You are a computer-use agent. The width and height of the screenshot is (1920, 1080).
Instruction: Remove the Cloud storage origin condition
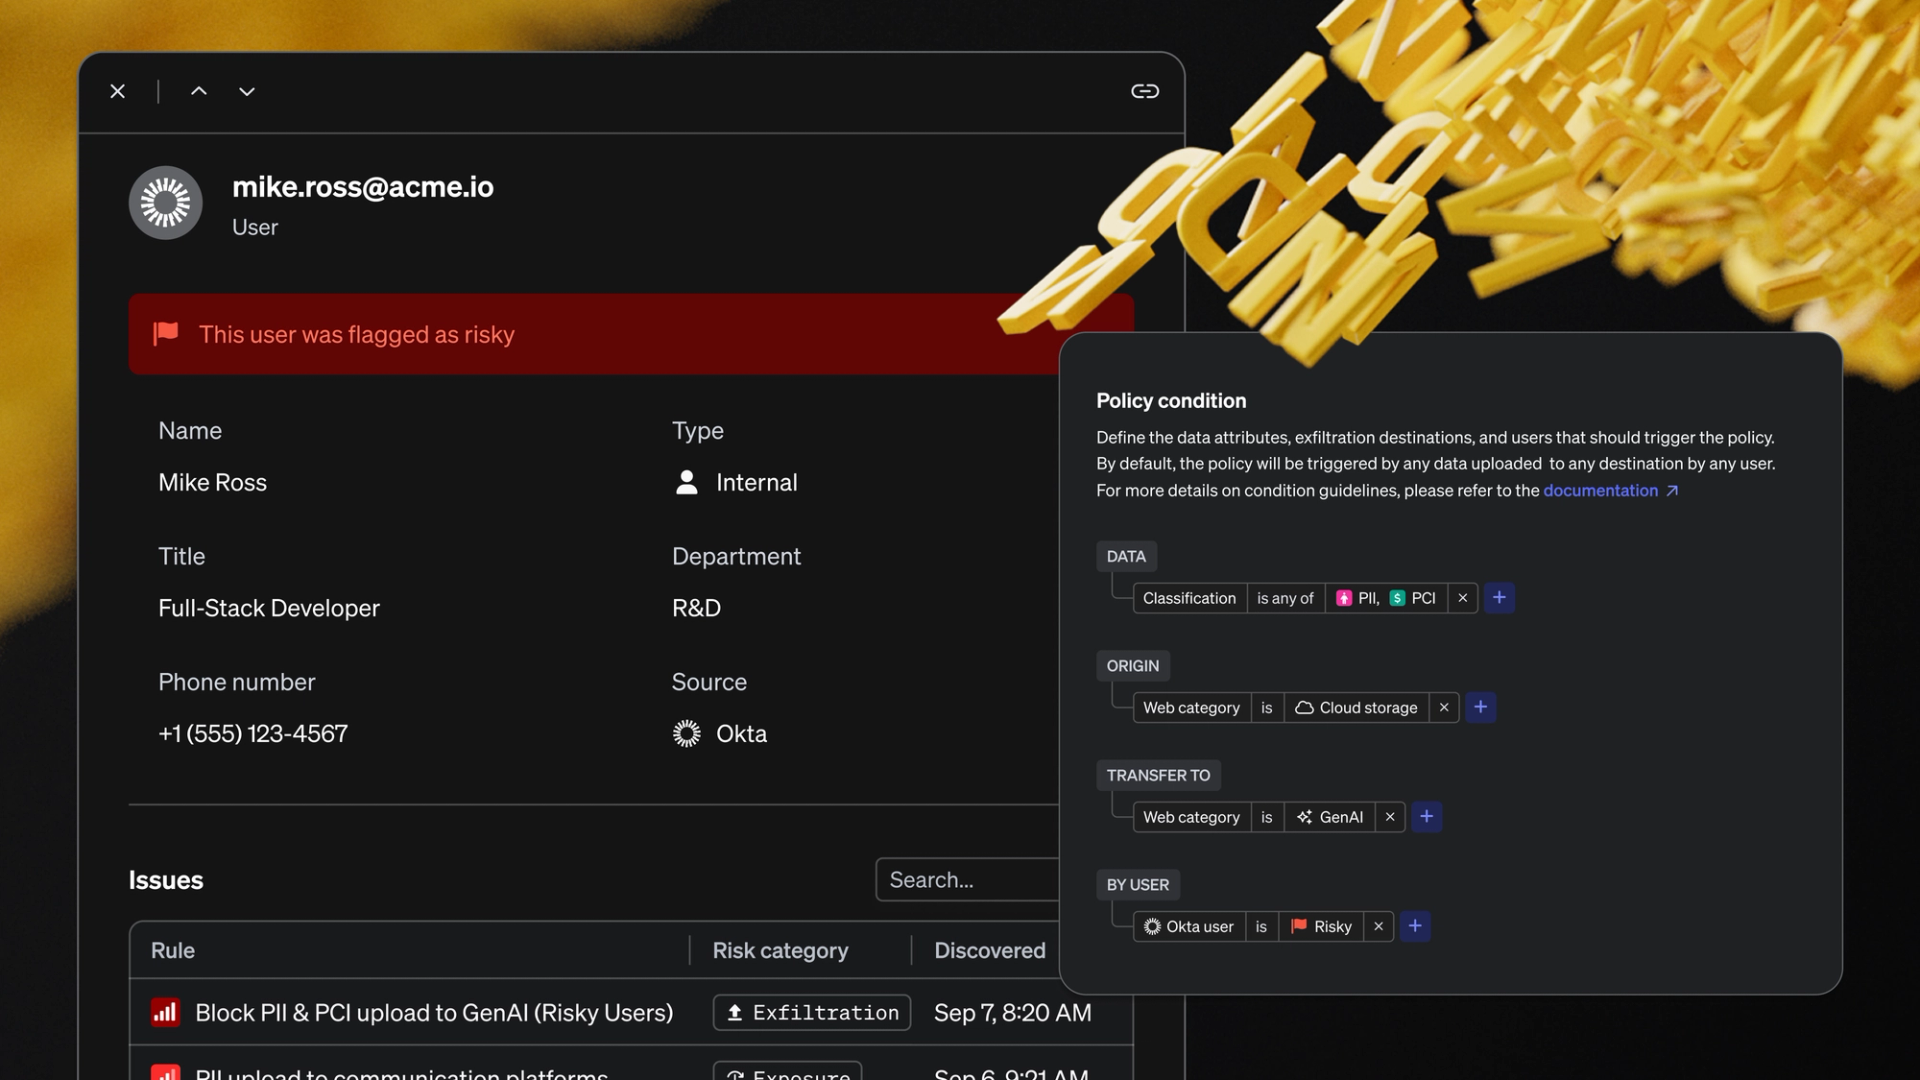coord(1443,708)
